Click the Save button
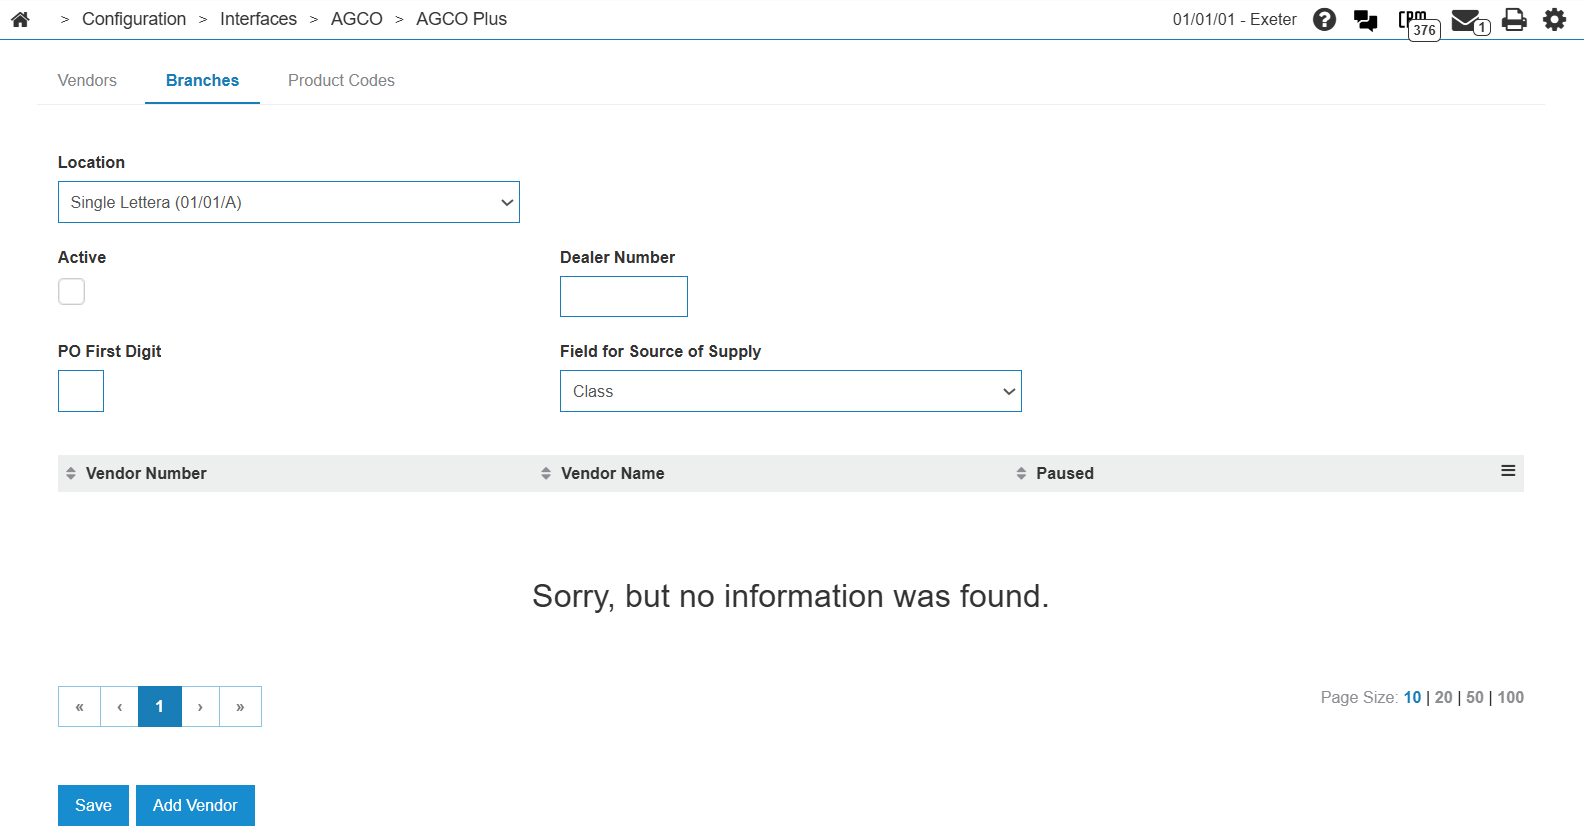Image resolution: width=1584 pixels, height=830 pixels. pos(93,805)
